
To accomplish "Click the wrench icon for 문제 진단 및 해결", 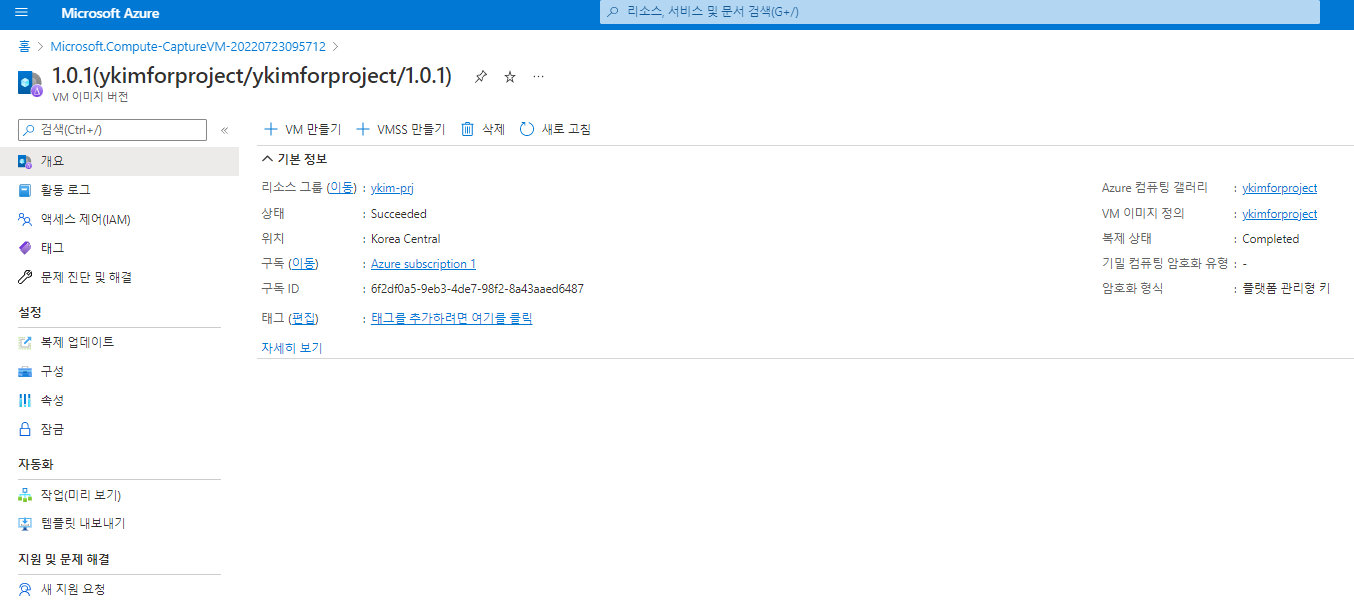I will 25,277.
